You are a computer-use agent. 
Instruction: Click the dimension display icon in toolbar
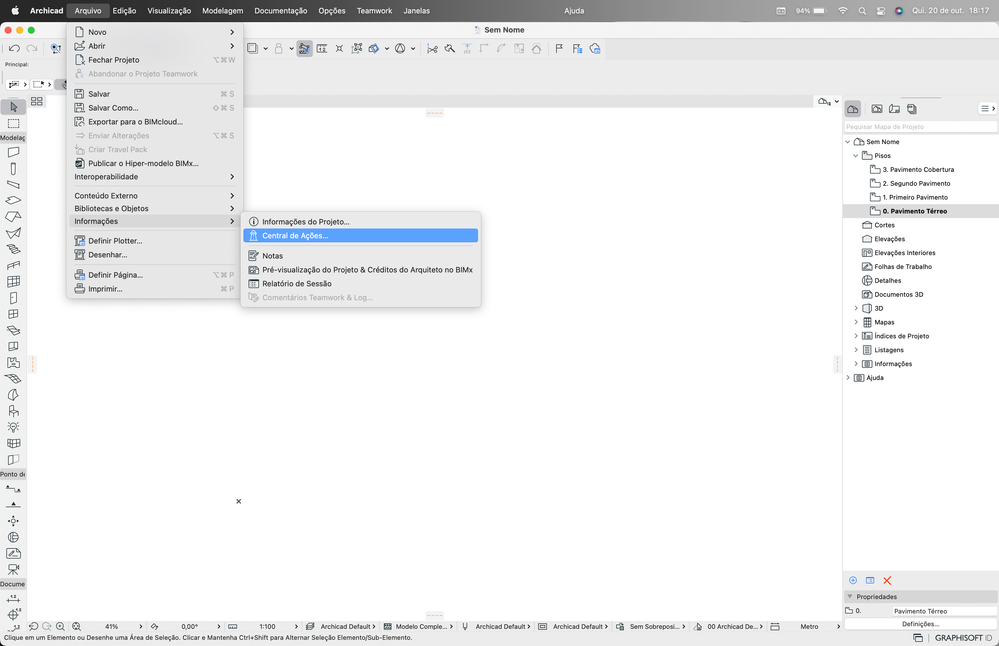pyautogui.click(x=322, y=48)
